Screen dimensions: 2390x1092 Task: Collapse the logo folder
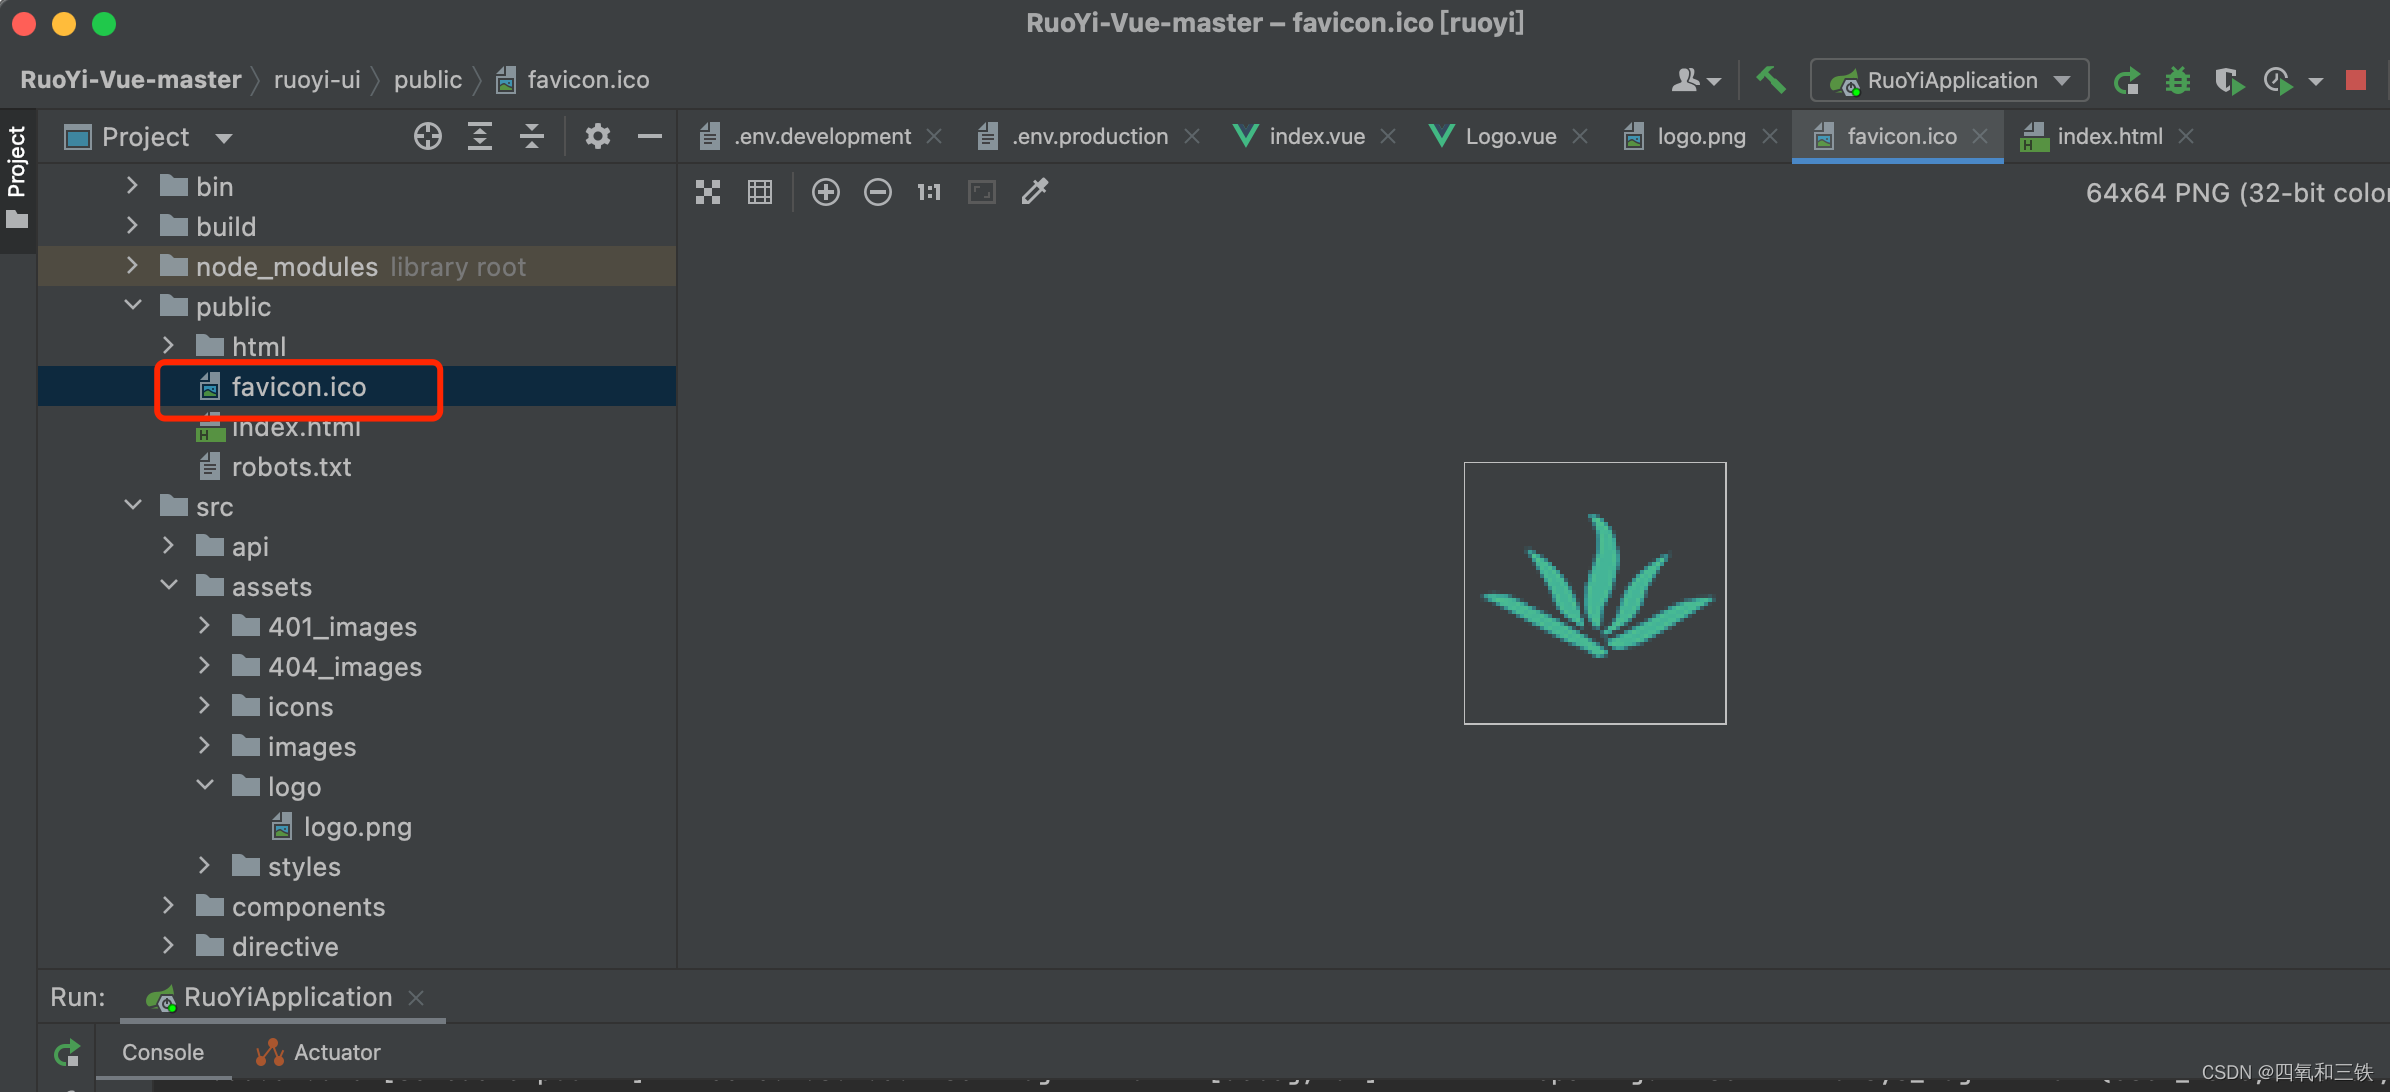click(204, 785)
